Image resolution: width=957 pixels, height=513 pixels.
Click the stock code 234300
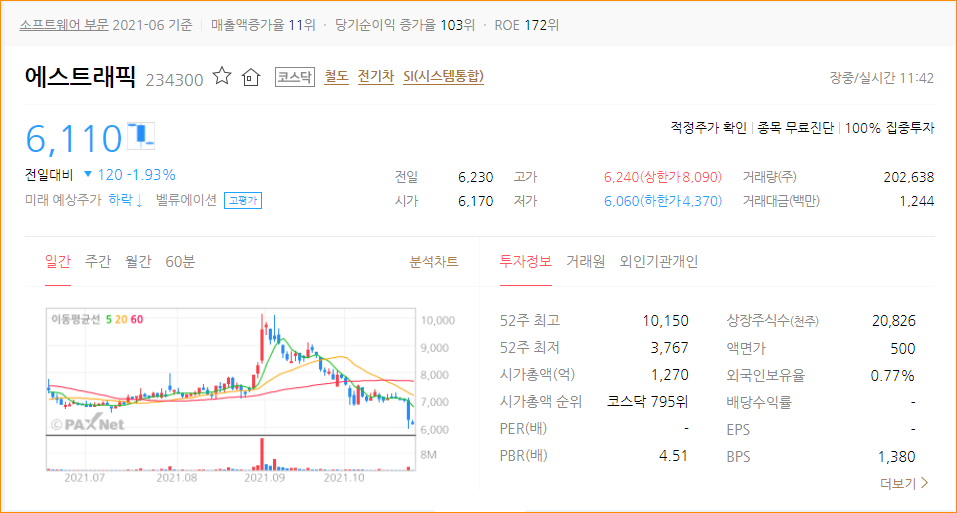pyautogui.click(x=175, y=79)
